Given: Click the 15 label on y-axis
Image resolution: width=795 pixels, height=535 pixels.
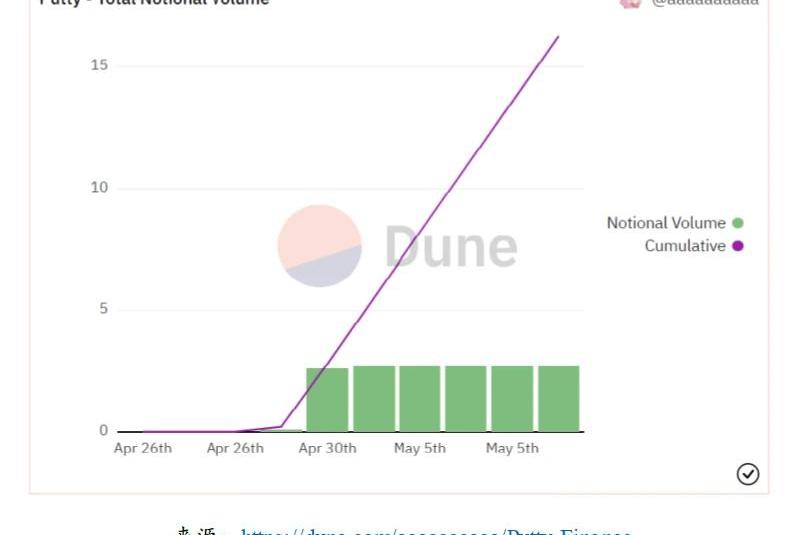Looking at the screenshot, I should click(x=98, y=66).
